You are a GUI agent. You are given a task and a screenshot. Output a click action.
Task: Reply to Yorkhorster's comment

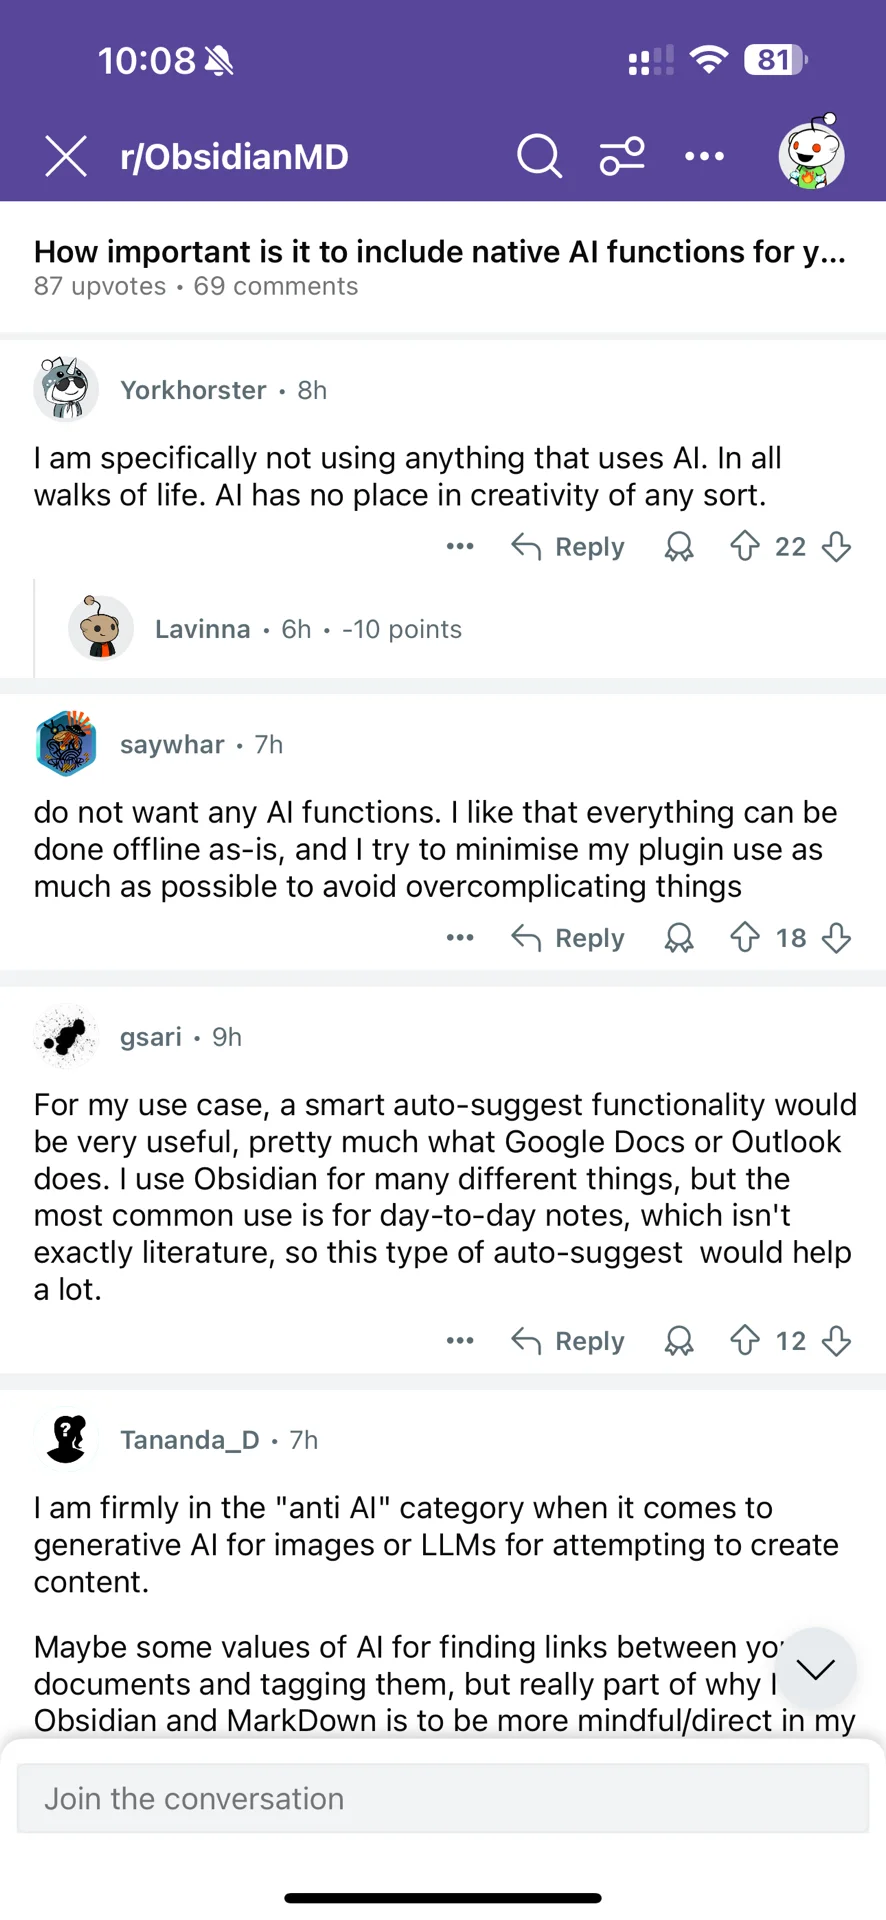click(x=568, y=547)
